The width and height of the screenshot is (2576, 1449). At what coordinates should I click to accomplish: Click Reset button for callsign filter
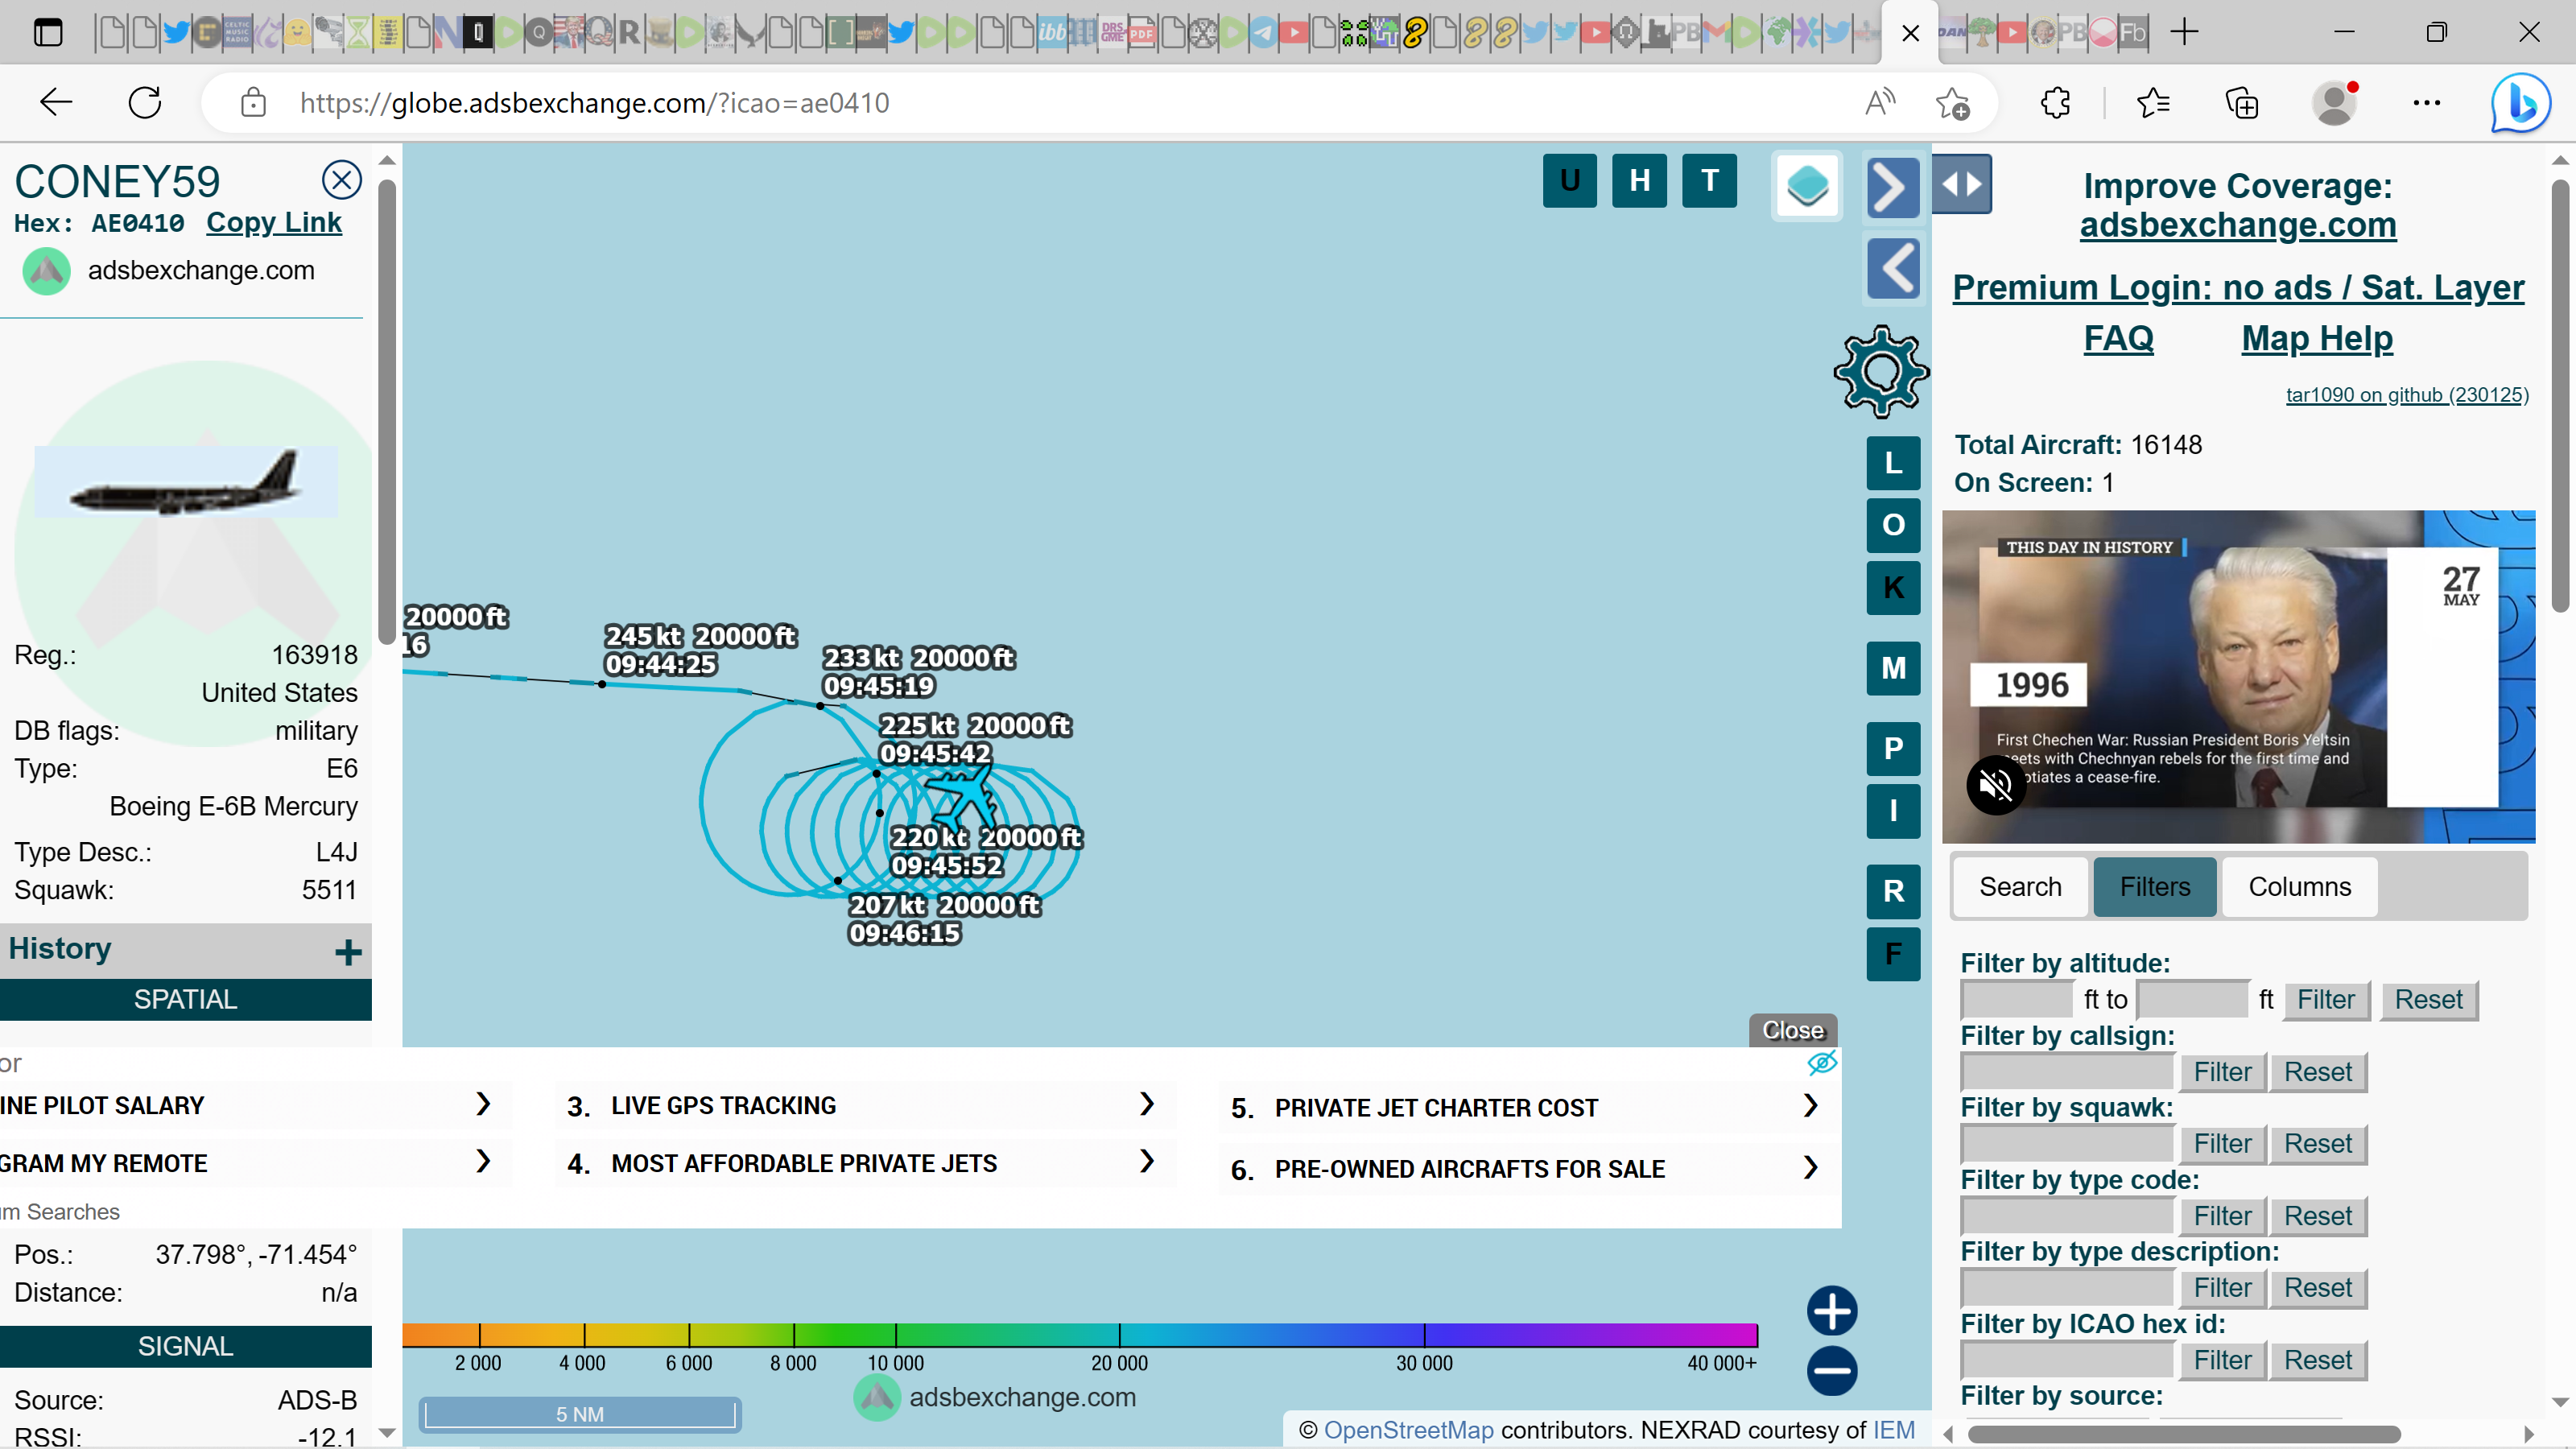[2318, 1072]
